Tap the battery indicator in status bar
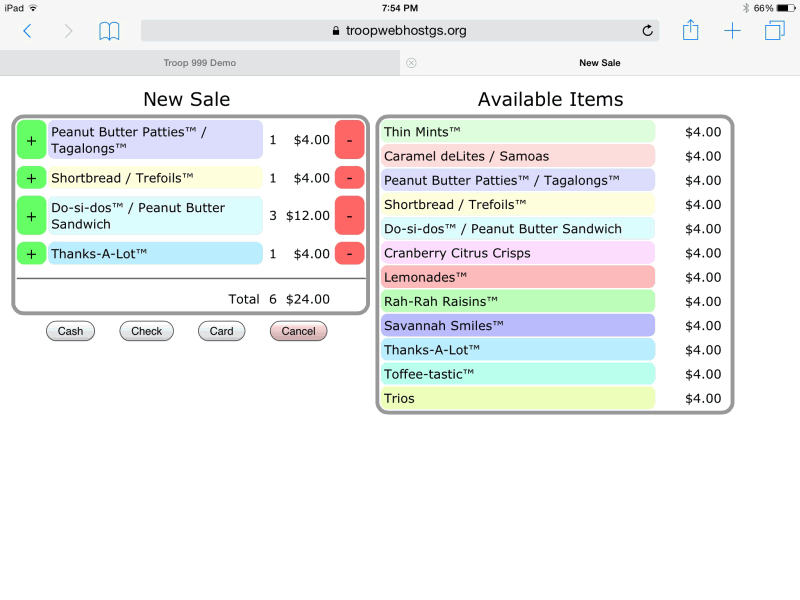 coord(786,8)
